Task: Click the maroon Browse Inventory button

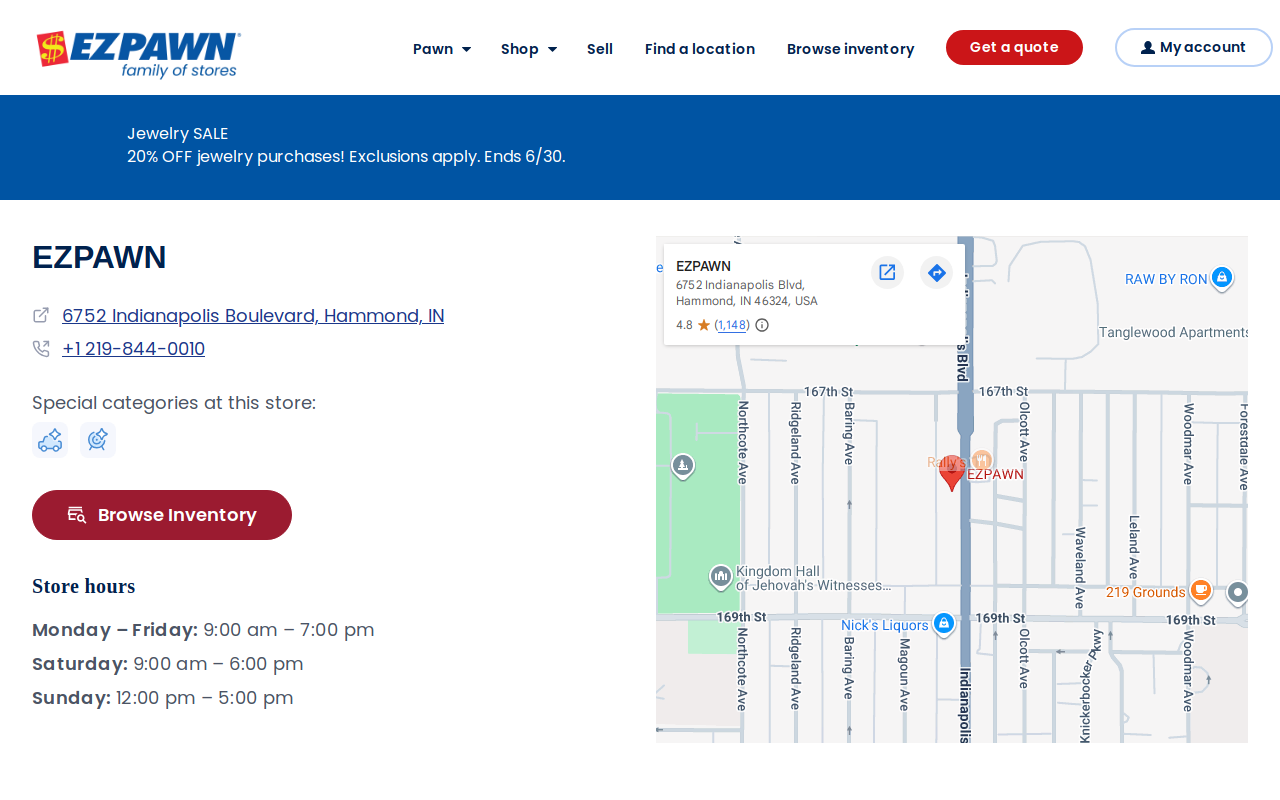Action: 162,515
